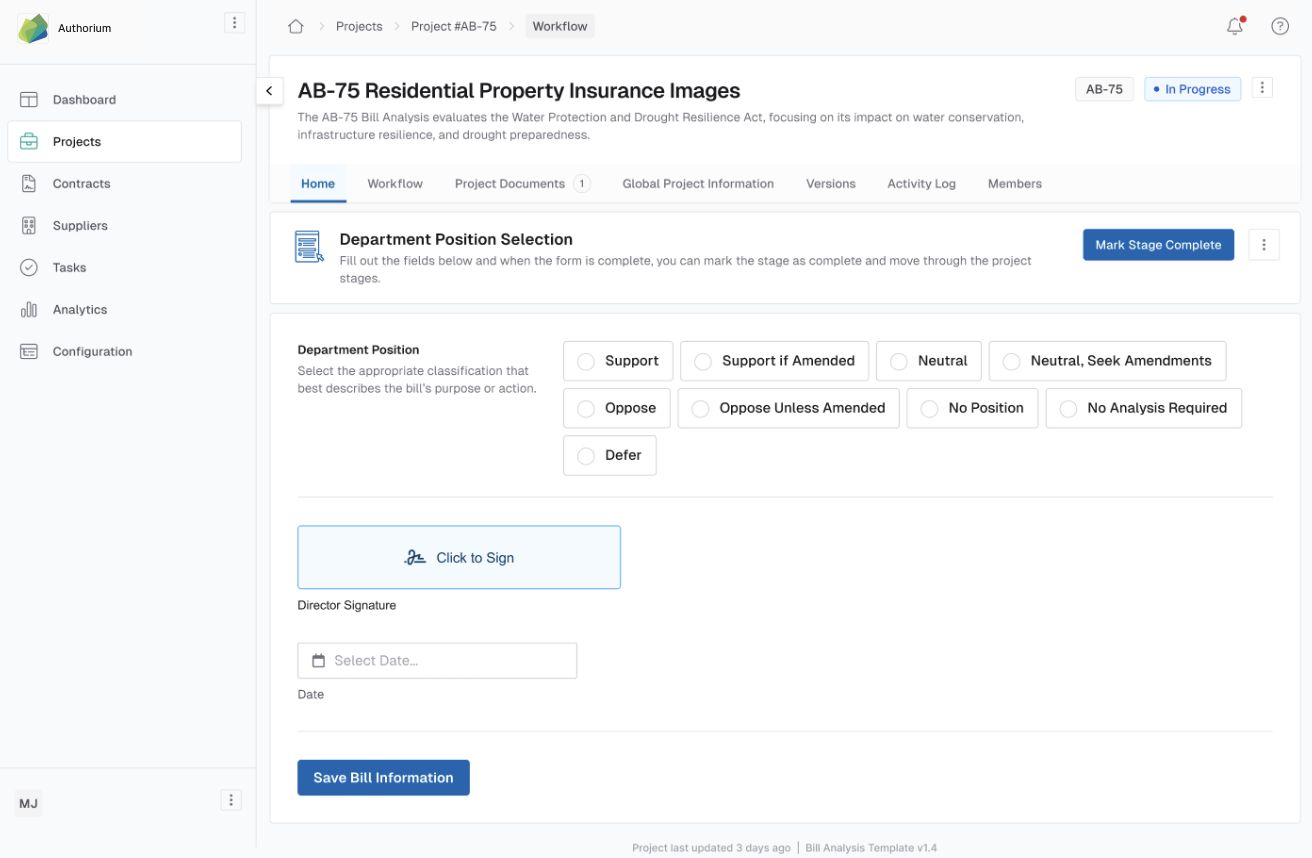Click the Select Date input field
The image size is (1312, 858).
pyautogui.click(x=437, y=661)
